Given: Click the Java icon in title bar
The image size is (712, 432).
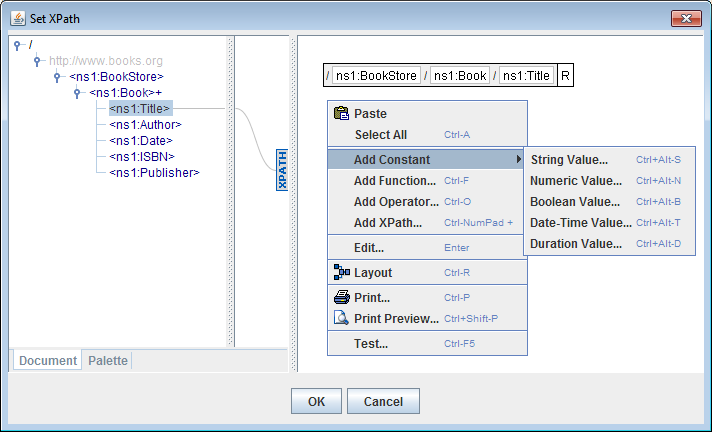Looking at the screenshot, I should coord(18,19).
